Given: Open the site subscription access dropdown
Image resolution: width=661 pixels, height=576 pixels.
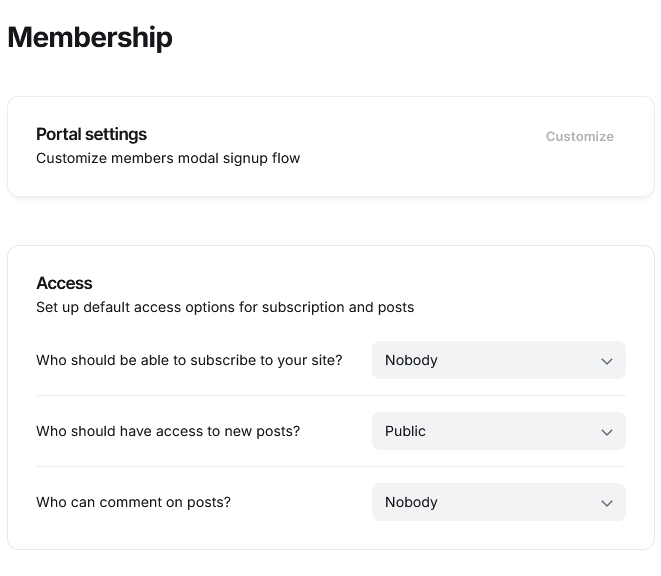Looking at the screenshot, I should 499,360.
